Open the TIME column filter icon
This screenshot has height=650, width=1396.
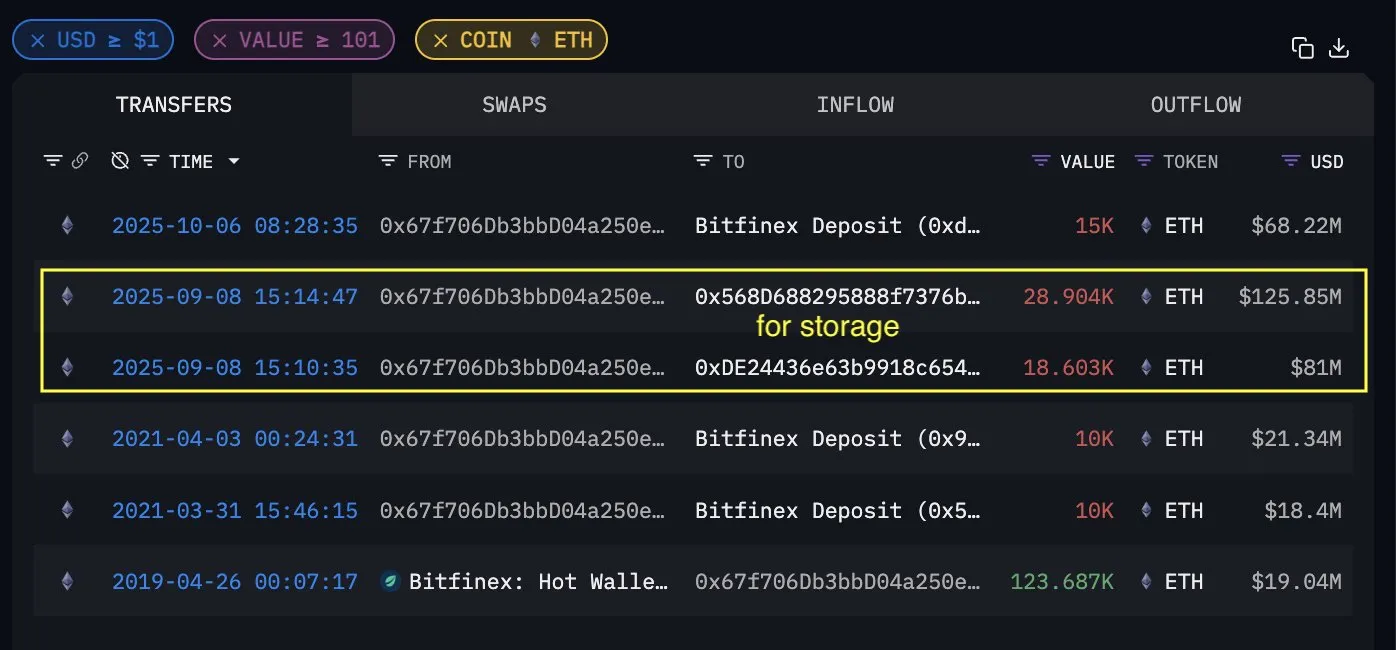coord(150,161)
